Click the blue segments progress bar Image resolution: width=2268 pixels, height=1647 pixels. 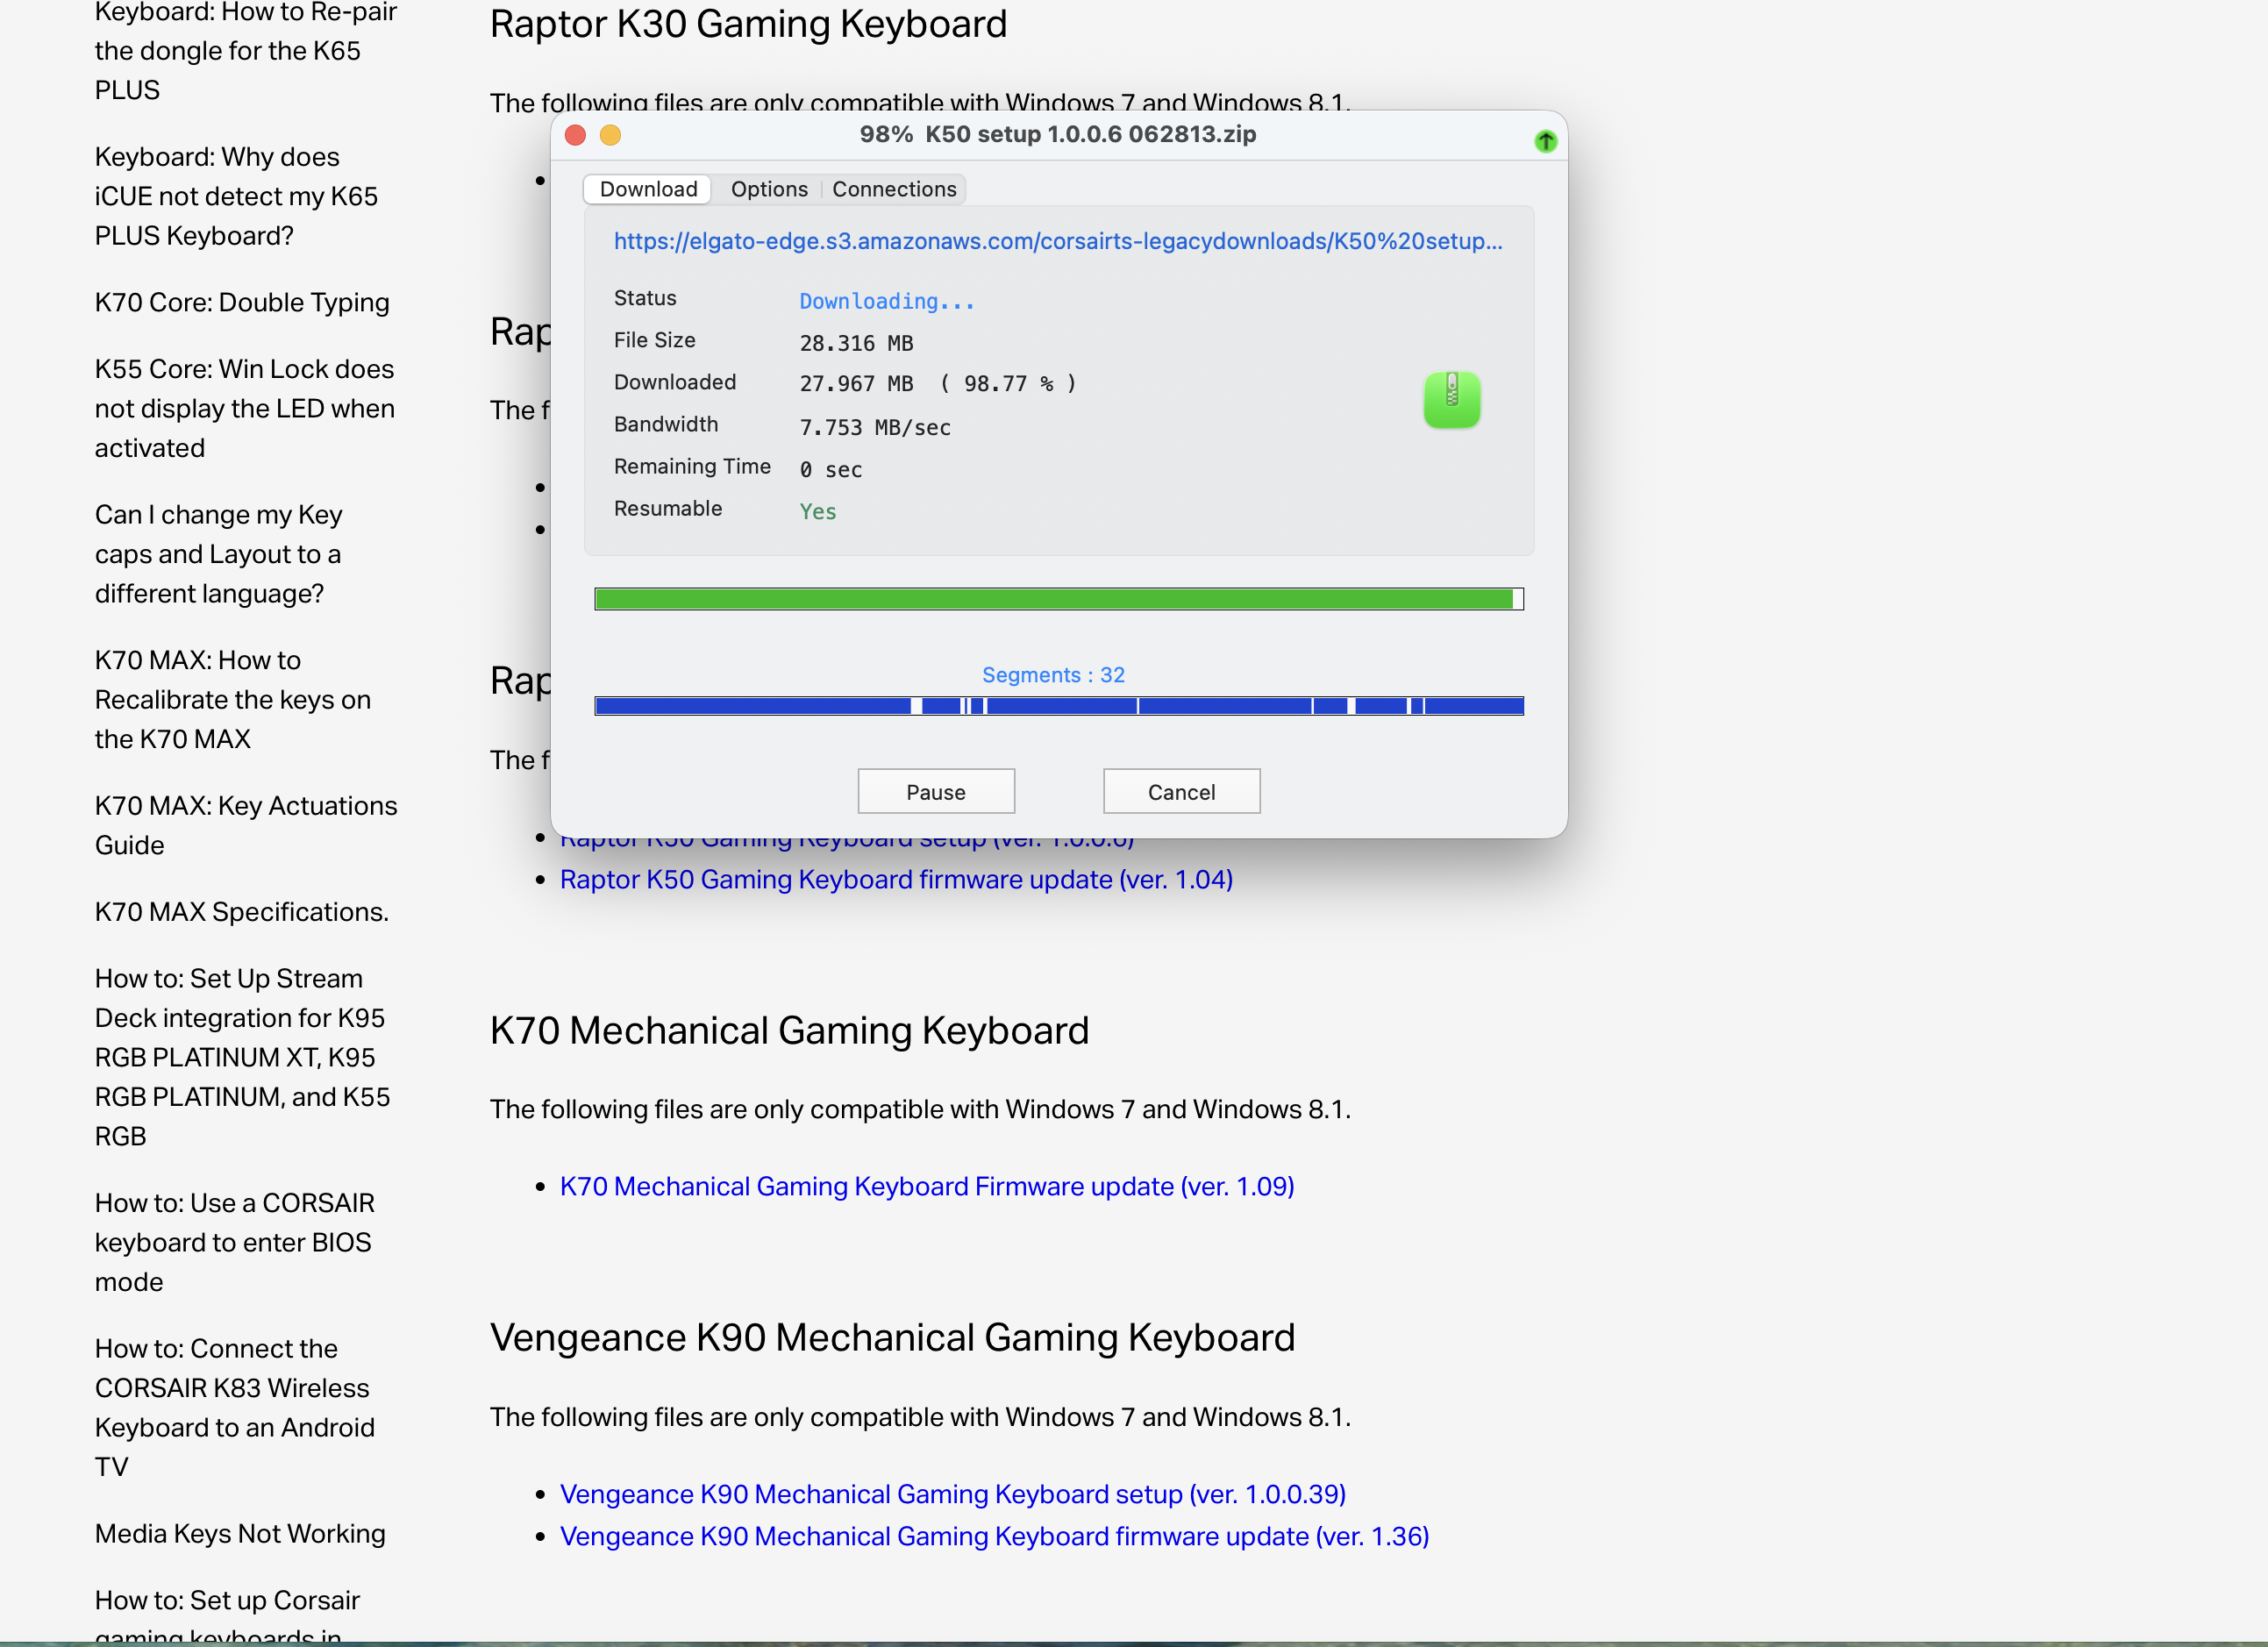pos(1058,706)
